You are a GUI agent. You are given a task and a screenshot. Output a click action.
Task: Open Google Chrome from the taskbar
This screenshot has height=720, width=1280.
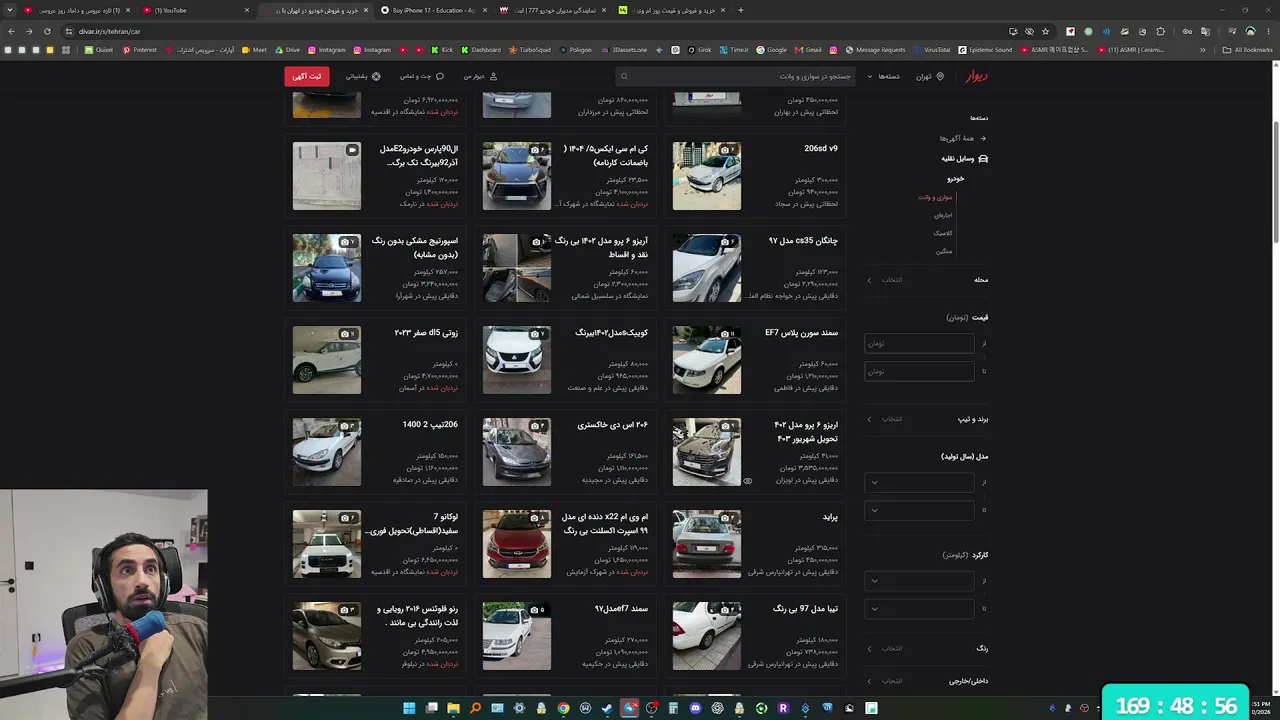[563, 708]
